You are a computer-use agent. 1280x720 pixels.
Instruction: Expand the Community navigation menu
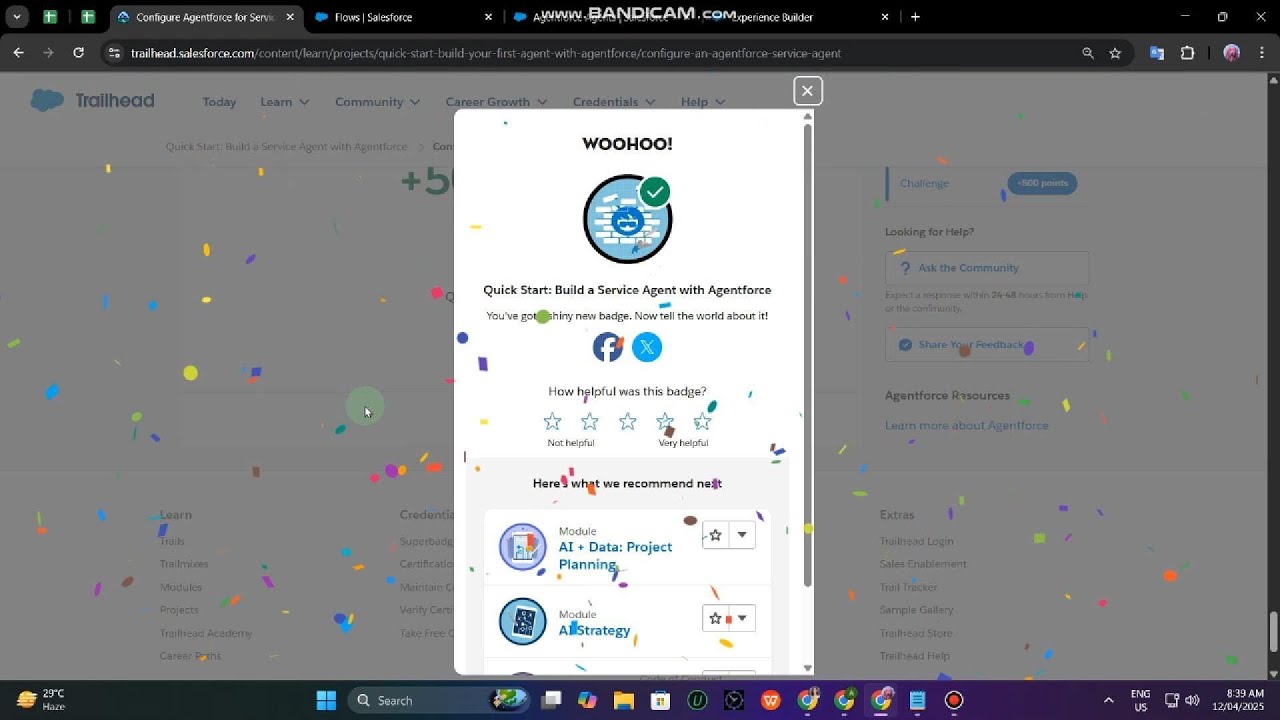(x=377, y=102)
